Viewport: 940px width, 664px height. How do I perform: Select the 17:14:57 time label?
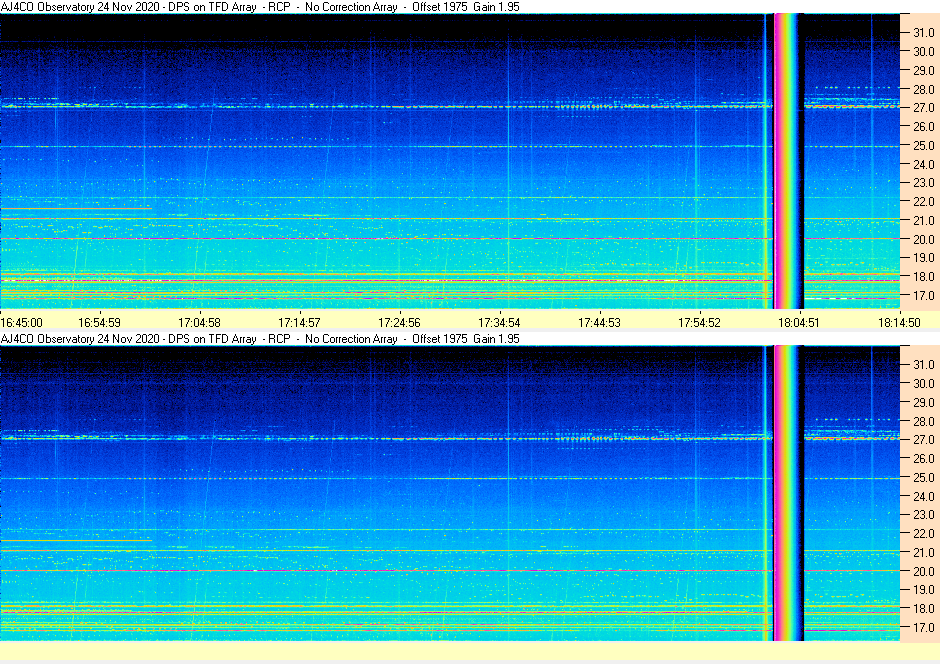tap(299, 322)
